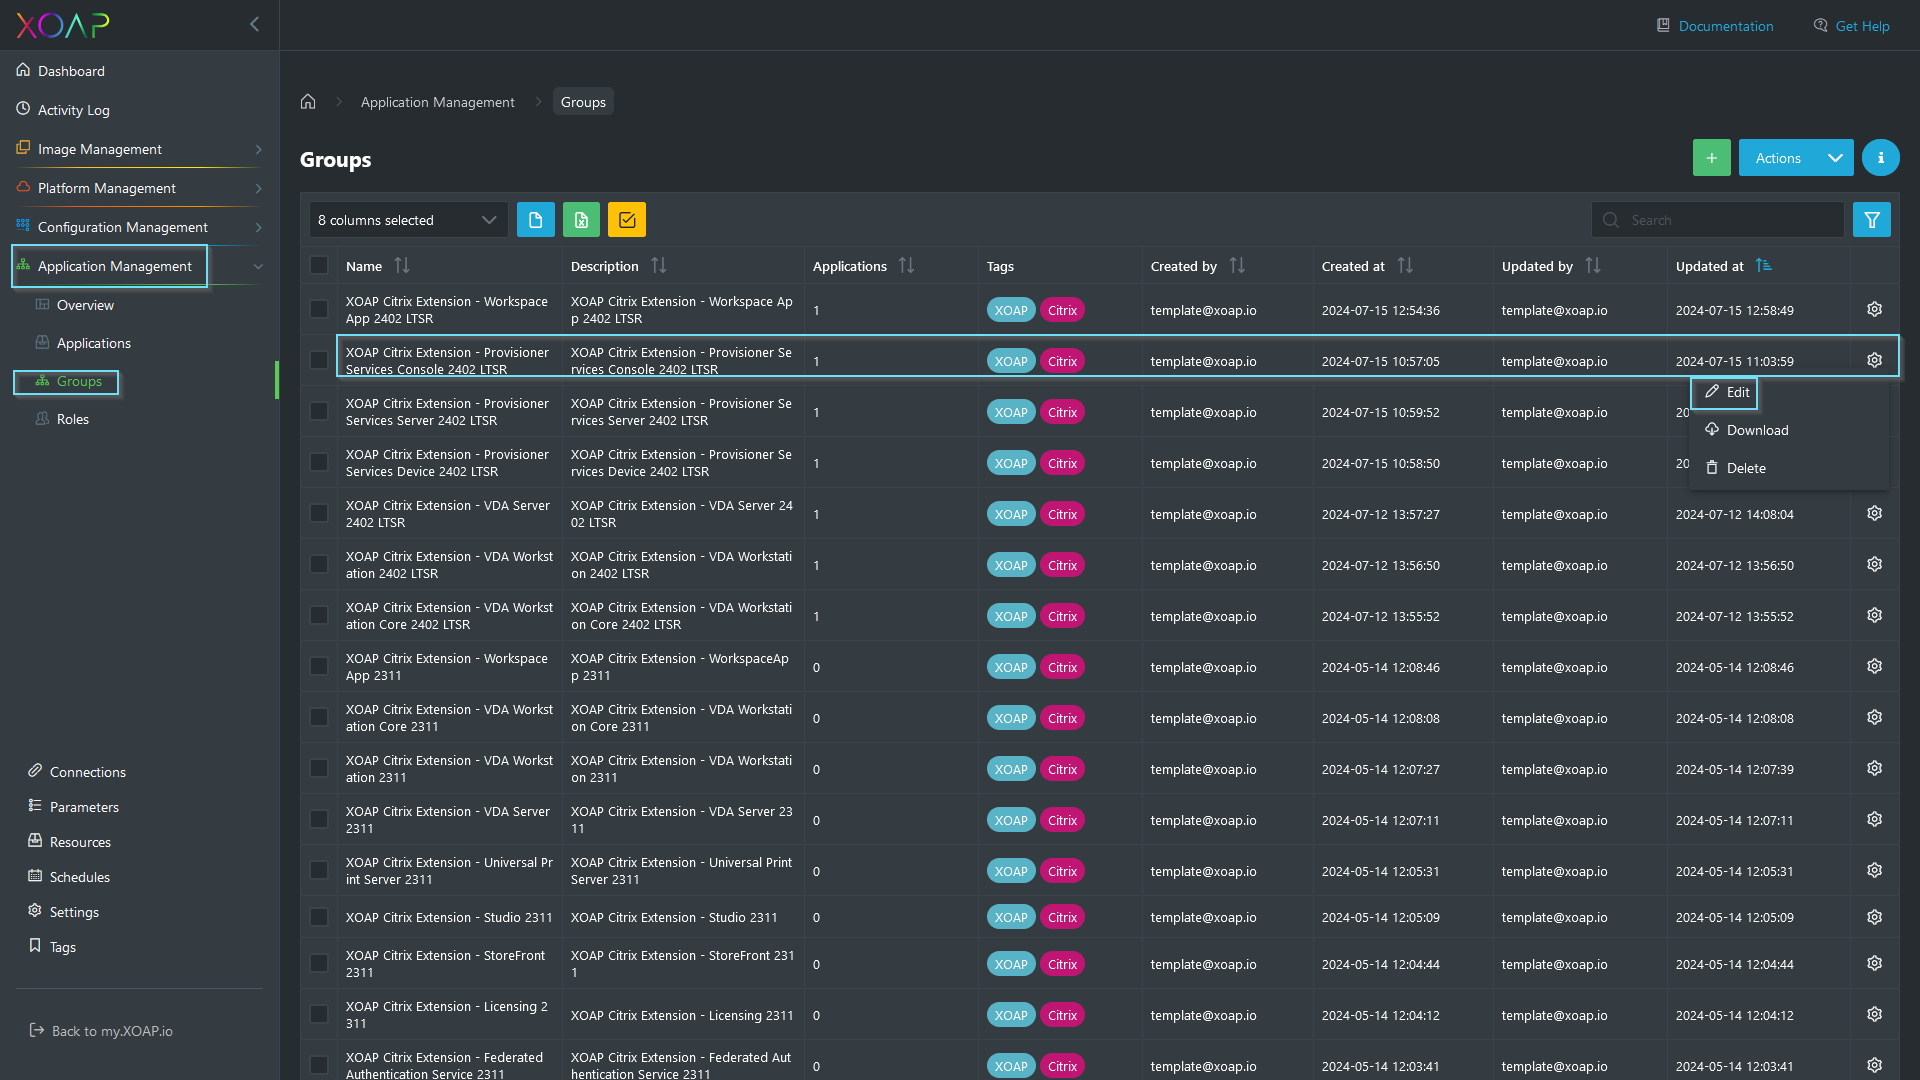The height and width of the screenshot is (1080, 1920).
Task: Check Provisioner Services Server 2402 LTSR checkbox
Action: (x=319, y=411)
